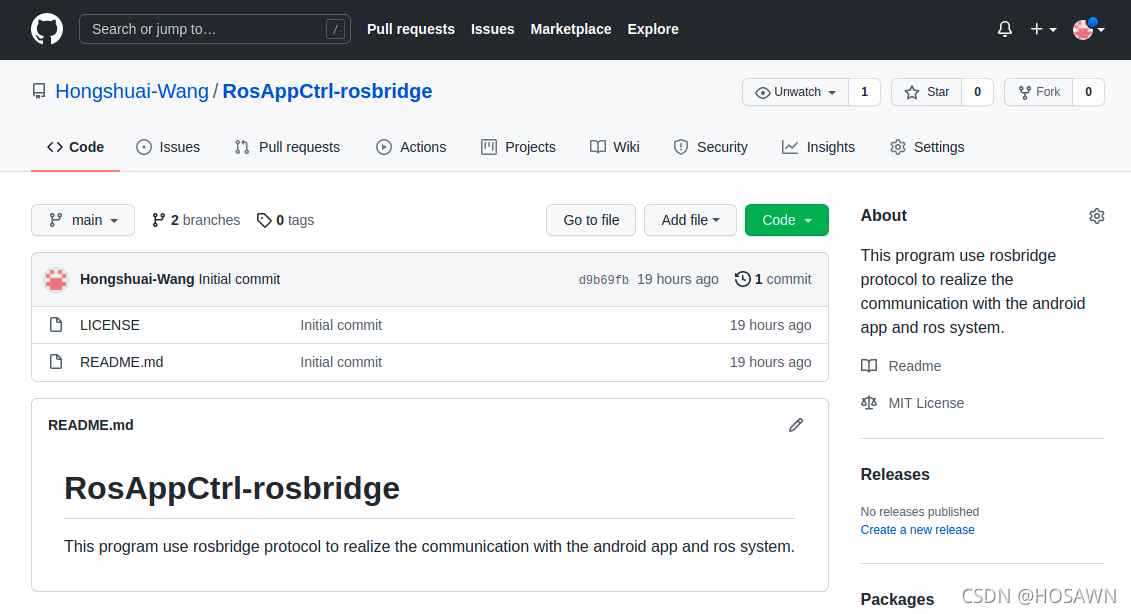Open Initial commit message in LICENSE row
The height and width of the screenshot is (614, 1131).
click(341, 325)
